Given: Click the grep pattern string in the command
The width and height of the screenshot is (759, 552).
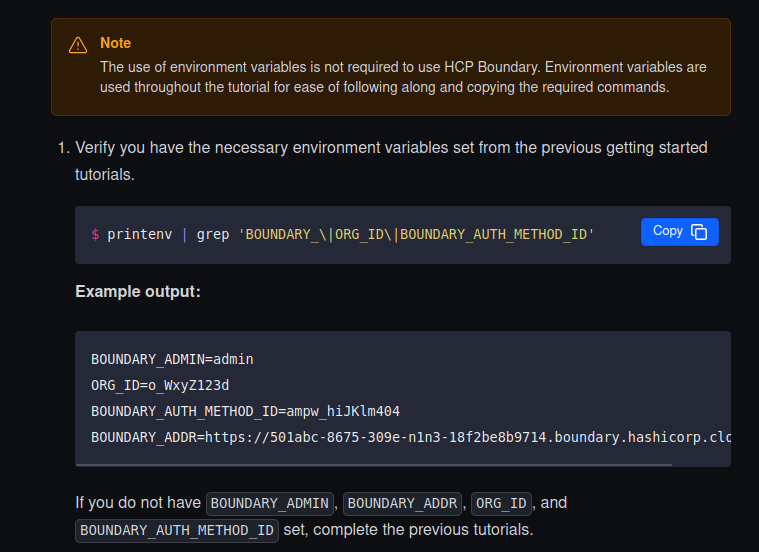Looking at the screenshot, I should 416,235.
